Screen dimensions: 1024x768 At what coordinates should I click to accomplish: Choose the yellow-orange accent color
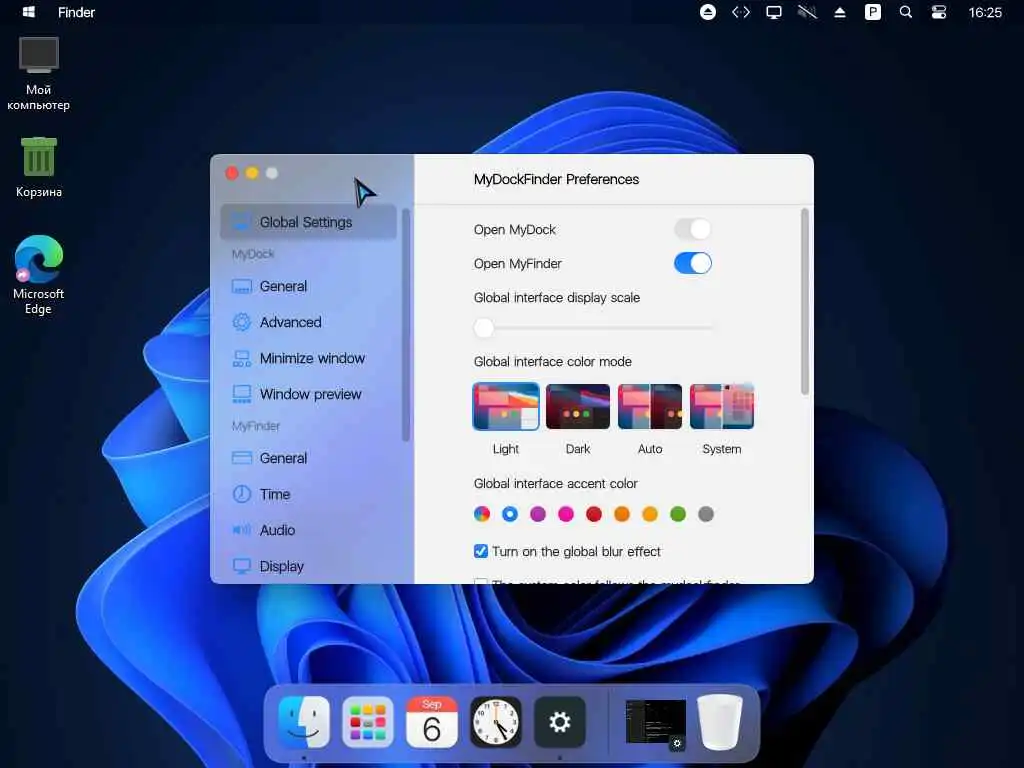[650, 514]
